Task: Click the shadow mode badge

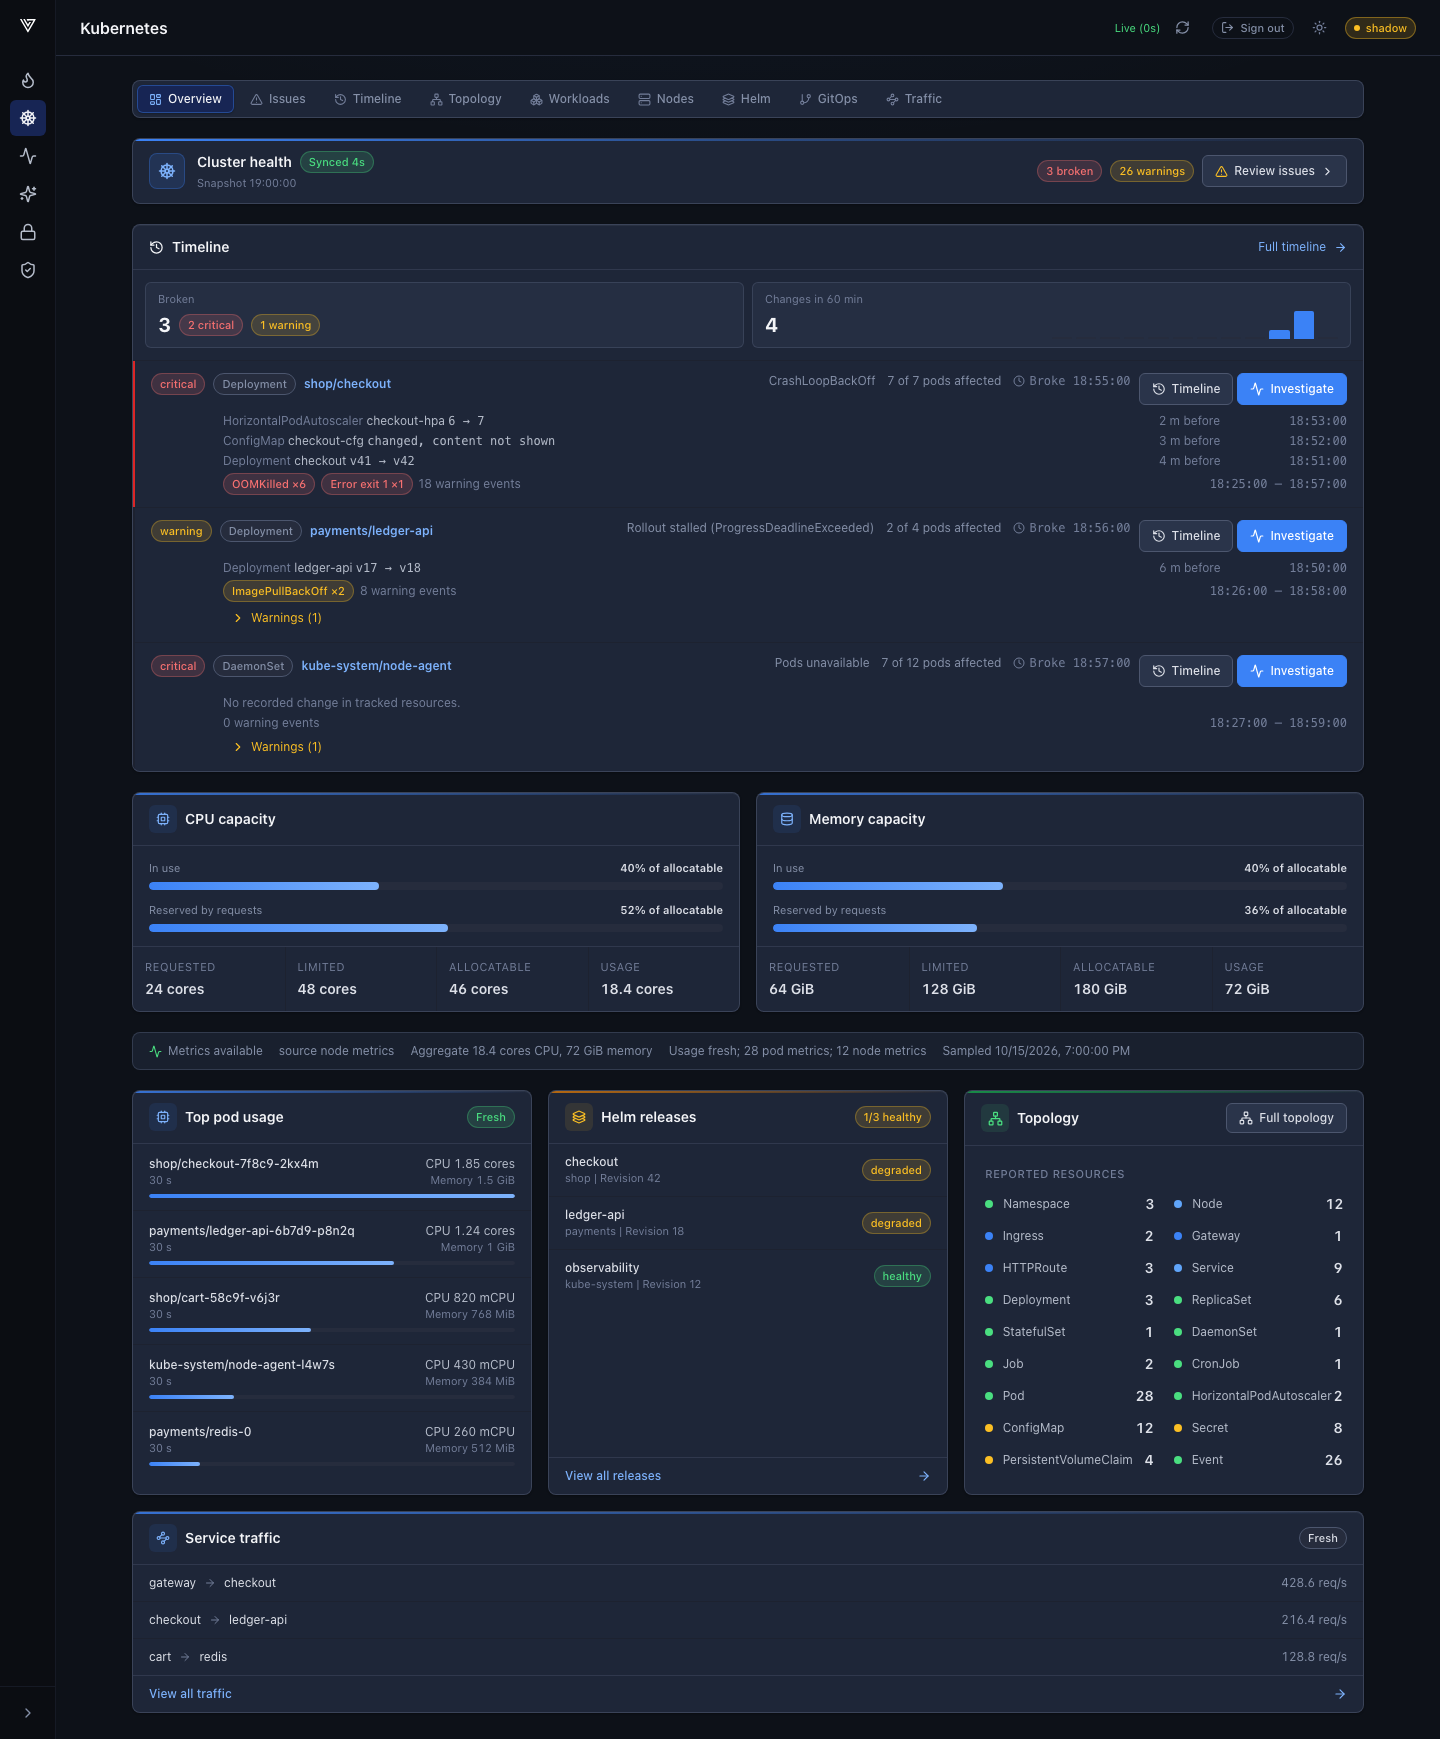Action: (1380, 28)
